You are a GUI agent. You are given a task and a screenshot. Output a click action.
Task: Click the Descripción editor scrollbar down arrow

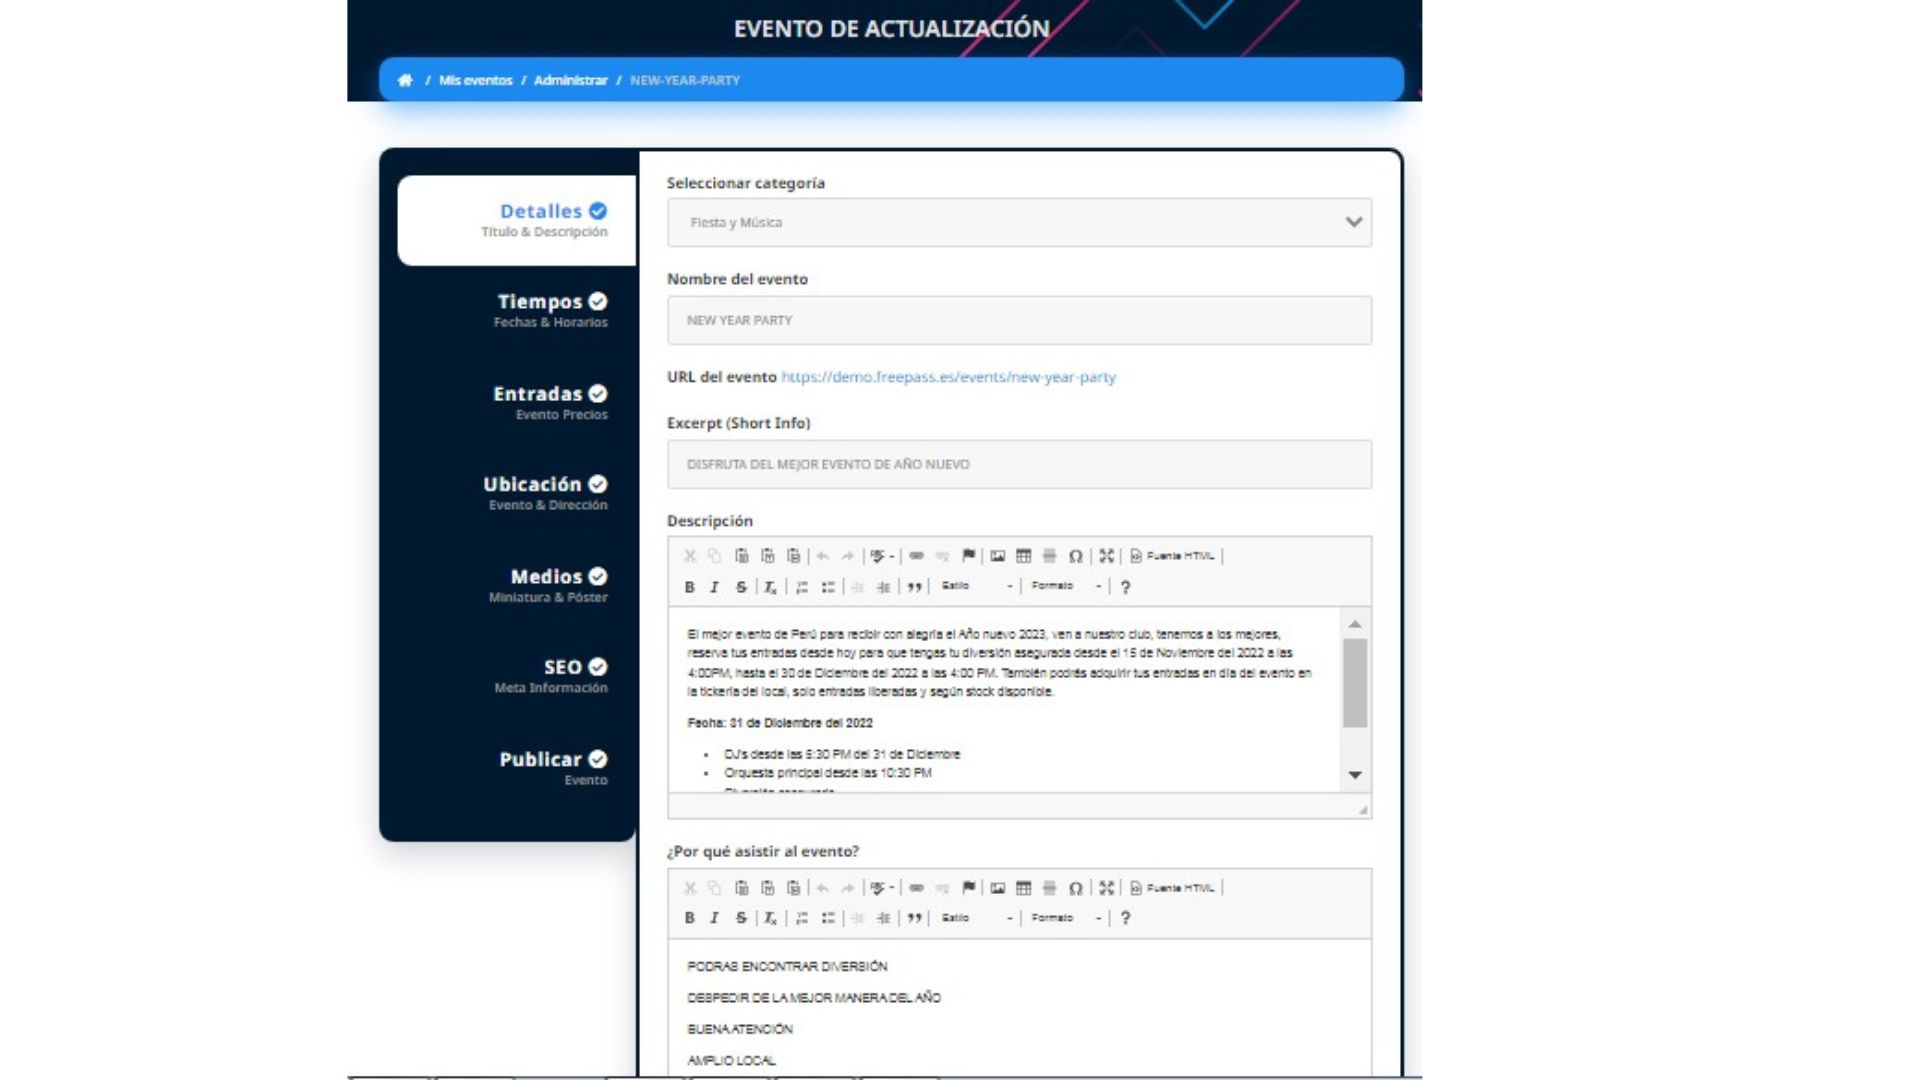(x=1355, y=775)
